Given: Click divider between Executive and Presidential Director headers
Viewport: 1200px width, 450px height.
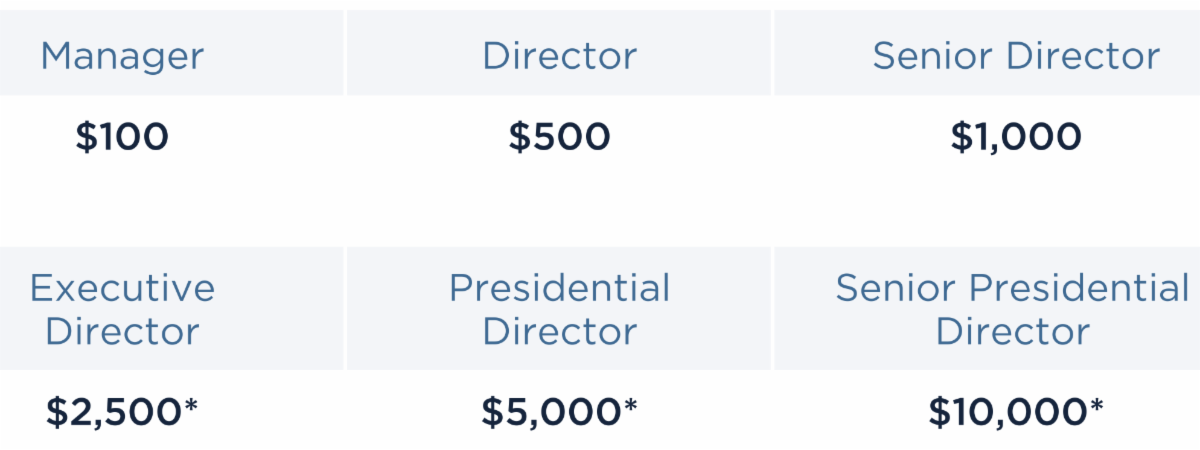Looking at the screenshot, I should click(x=345, y=308).
